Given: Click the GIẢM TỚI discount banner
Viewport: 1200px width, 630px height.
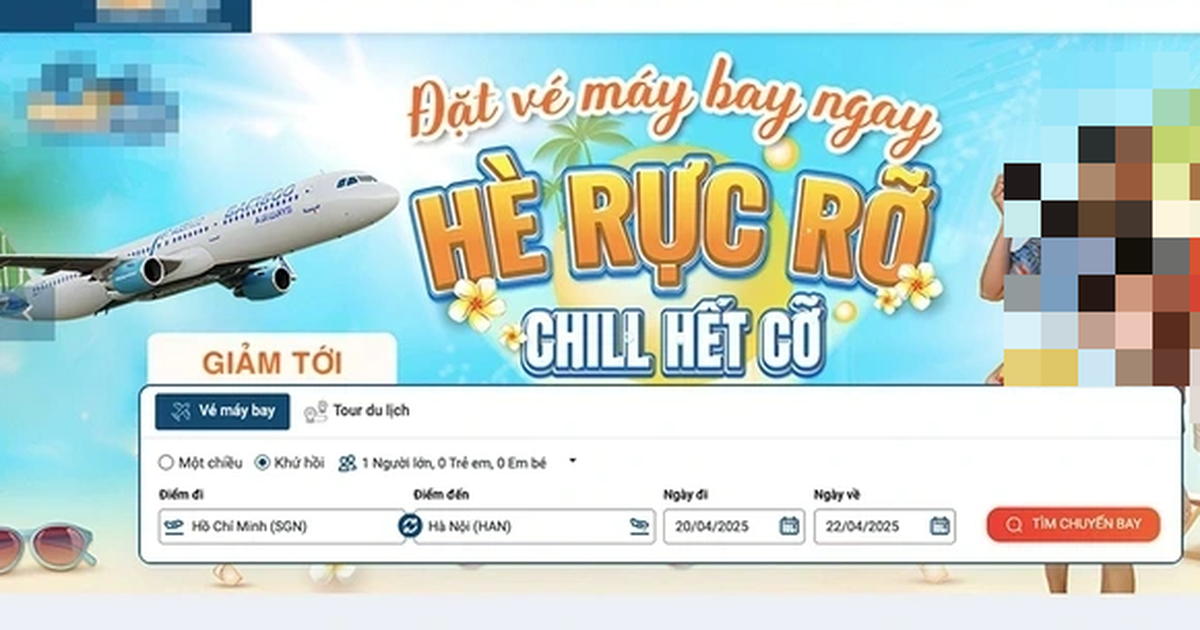Looking at the screenshot, I should 272,361.
